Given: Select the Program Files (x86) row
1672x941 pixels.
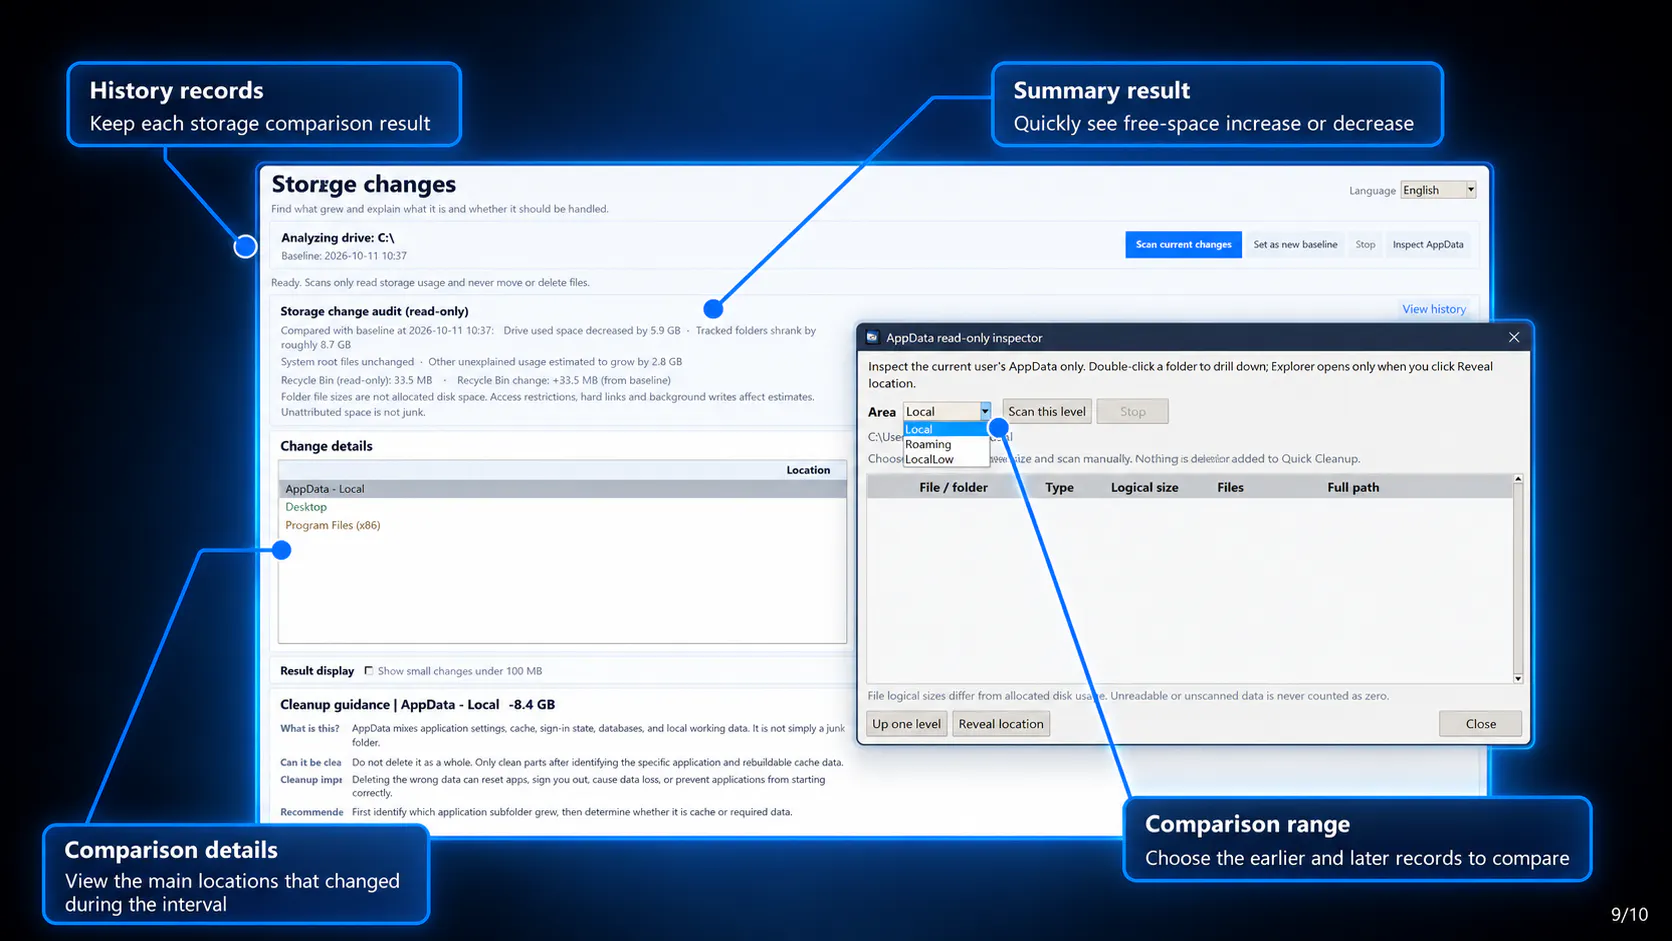Looking at the screenshot, I should [x=562, y=525].
